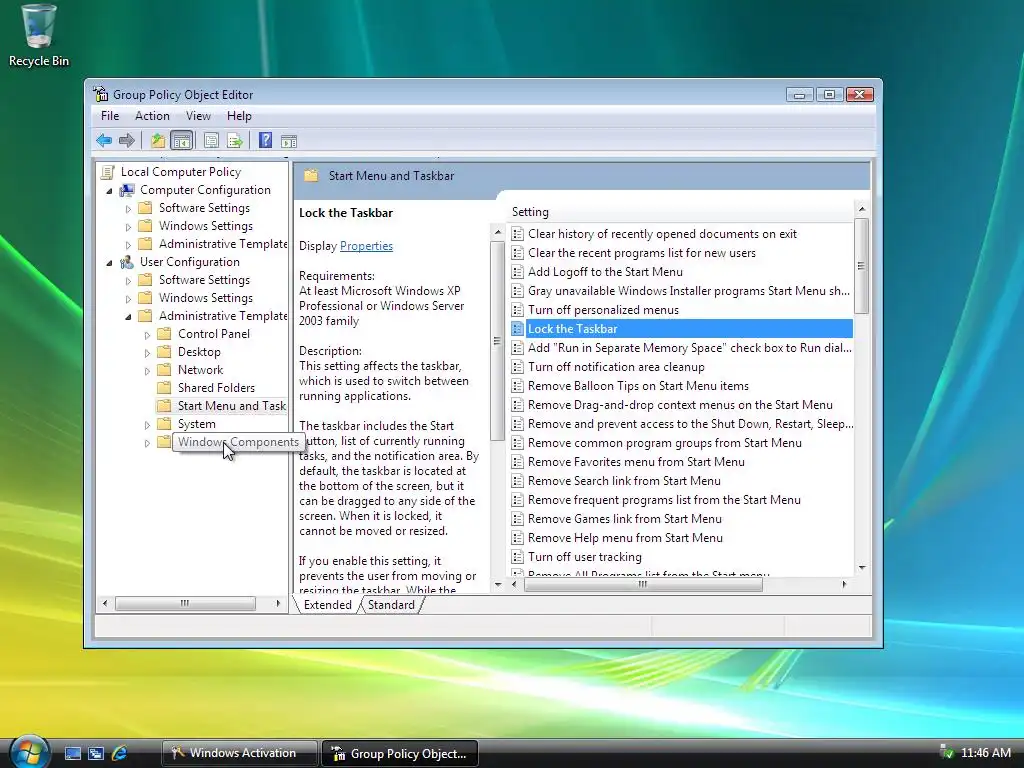Launch Internet Explorer from quick launch
This screenshot has width=1024, height=768.
tap(120, 754)
